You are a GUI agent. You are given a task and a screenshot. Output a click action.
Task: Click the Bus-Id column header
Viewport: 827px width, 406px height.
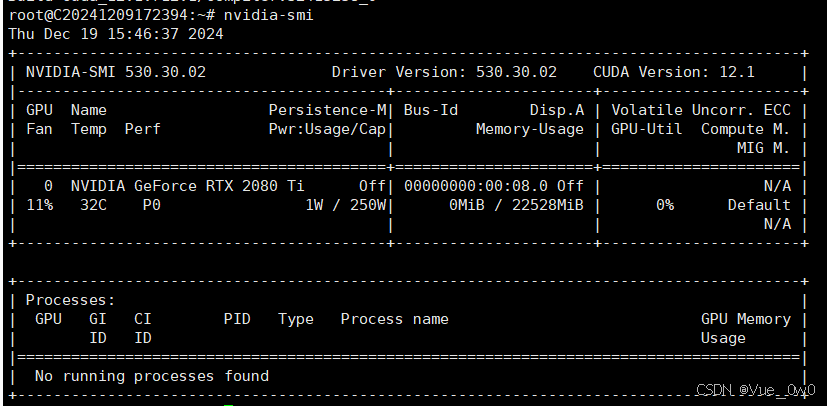point(431,110)
